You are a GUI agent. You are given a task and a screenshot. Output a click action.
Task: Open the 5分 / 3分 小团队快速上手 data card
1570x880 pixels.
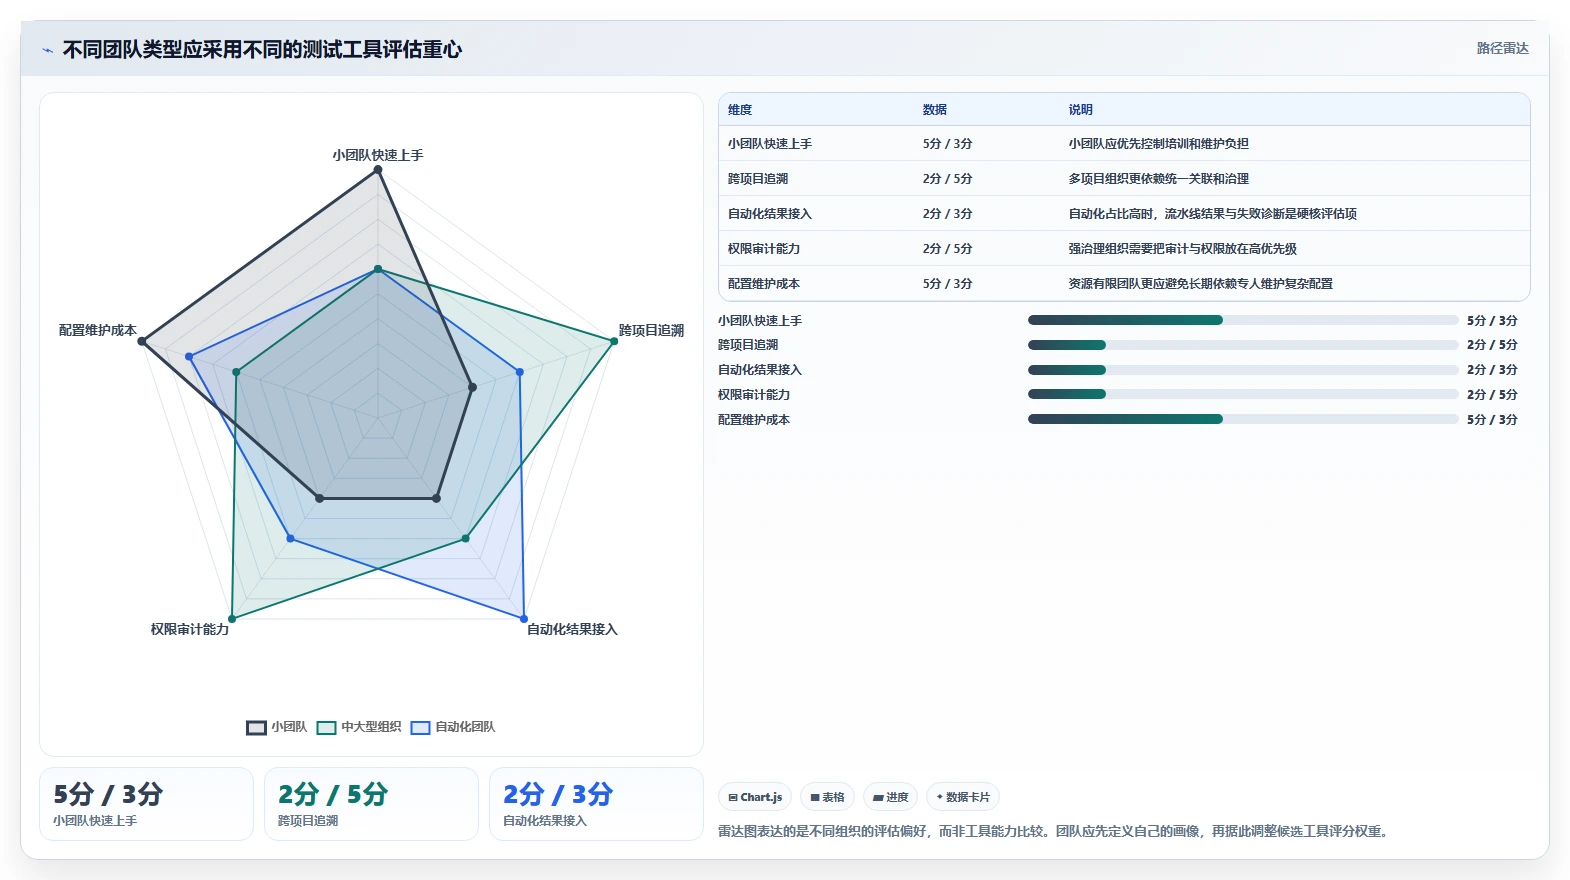[x=146, y=804]
